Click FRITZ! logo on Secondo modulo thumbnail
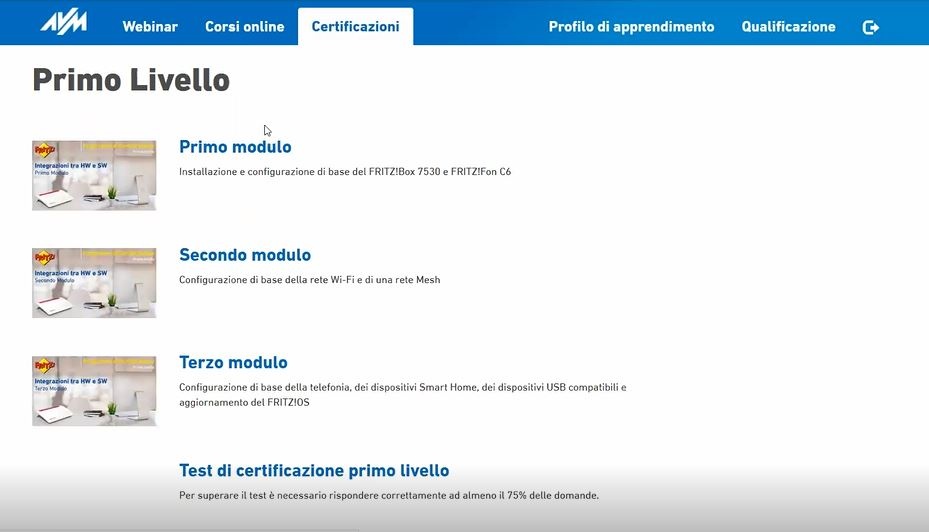929x532 pixels. coord(44,258)
